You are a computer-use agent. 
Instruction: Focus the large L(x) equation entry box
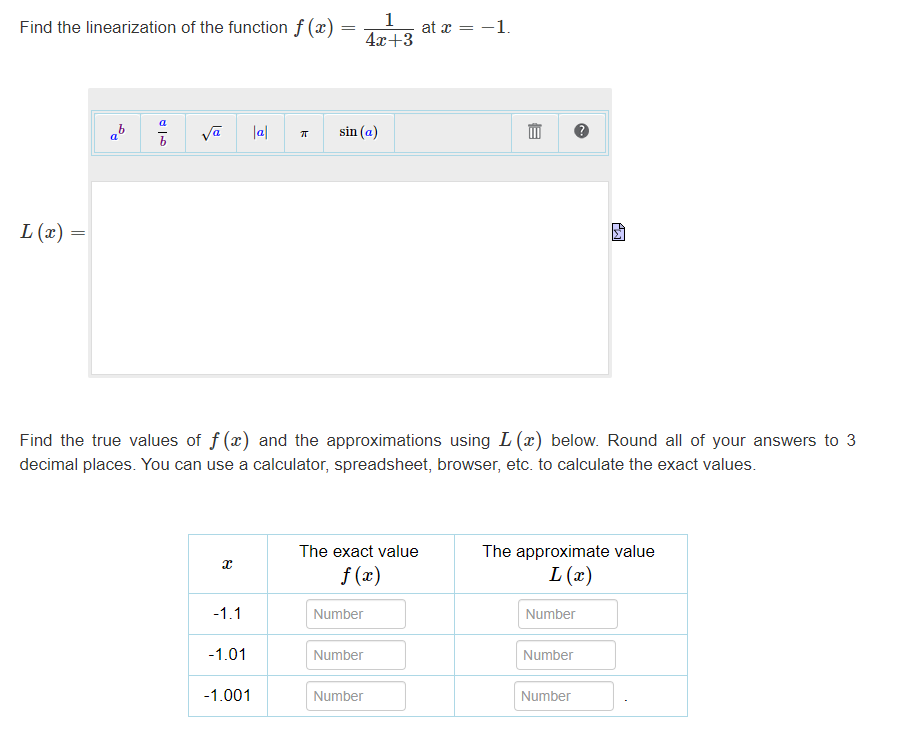(x=349, y=276)
